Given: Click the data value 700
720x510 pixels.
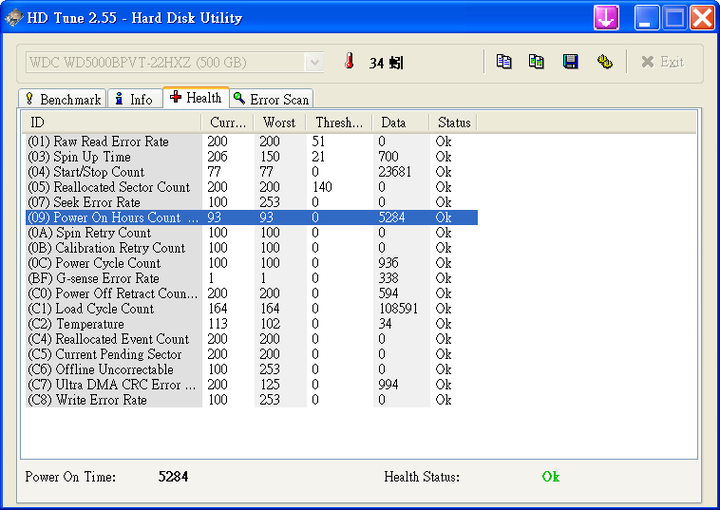Looking at the screenshot, I should click(x=388, y=157).
